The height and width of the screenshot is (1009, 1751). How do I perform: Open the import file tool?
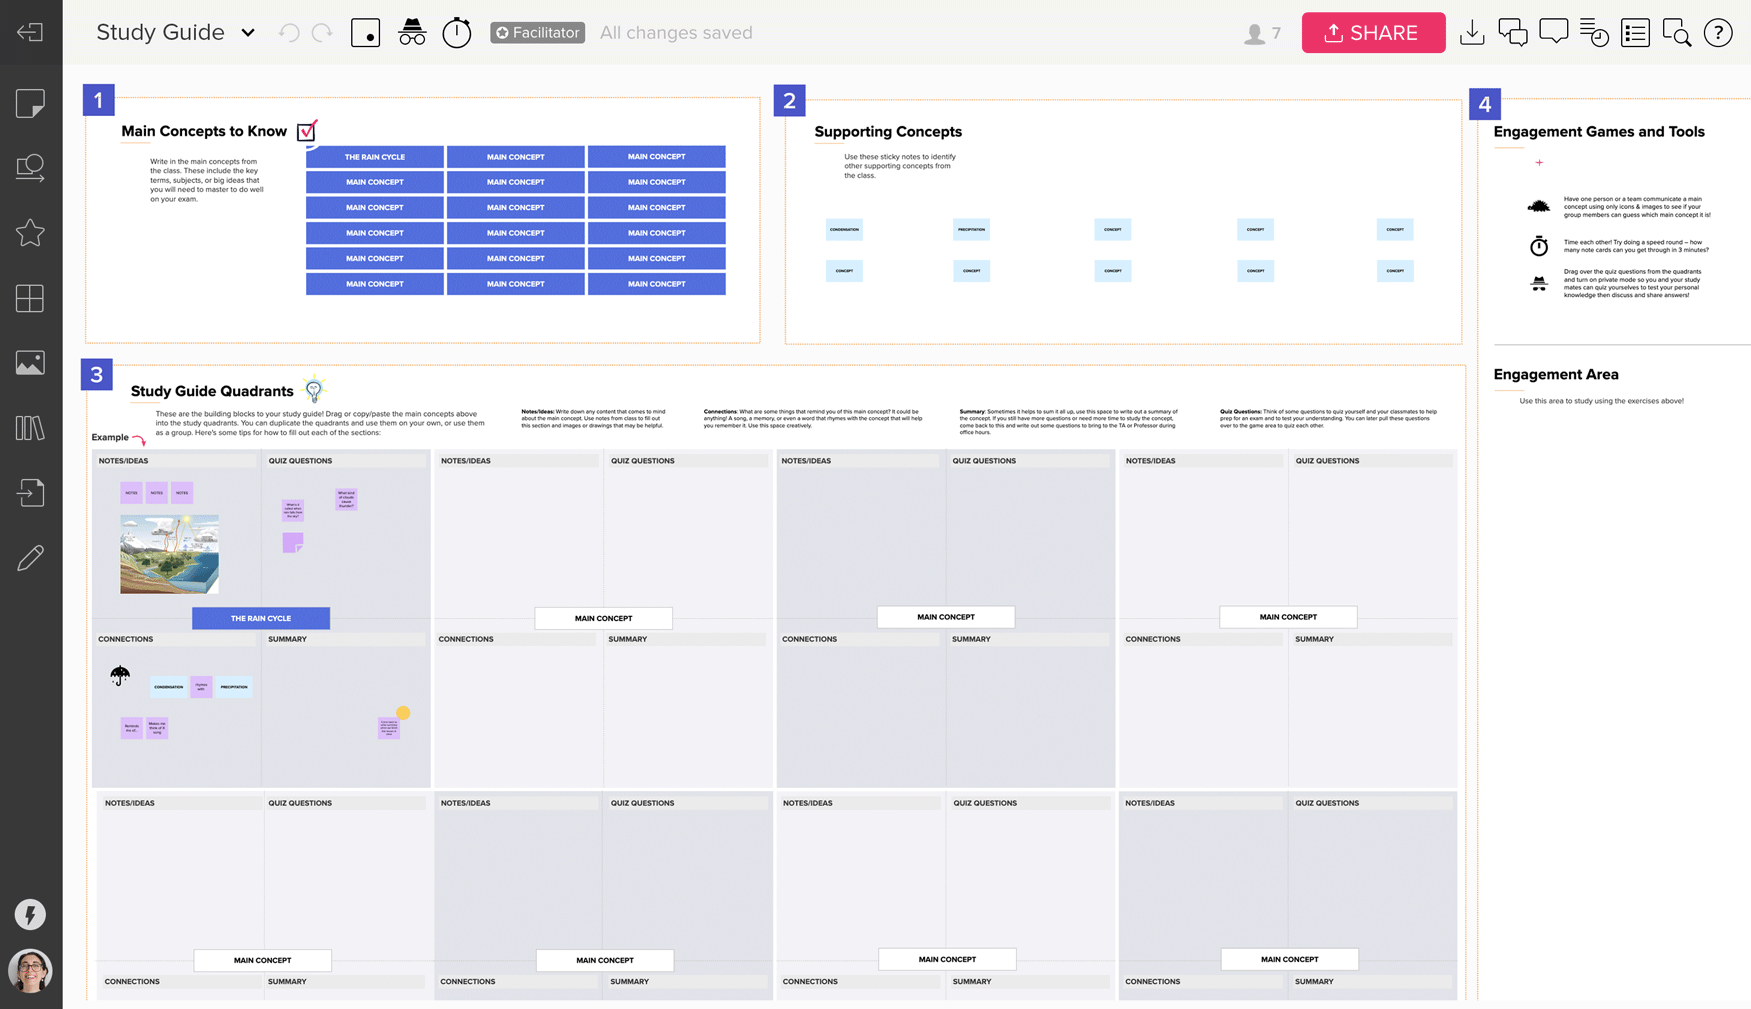click(30, 493)
